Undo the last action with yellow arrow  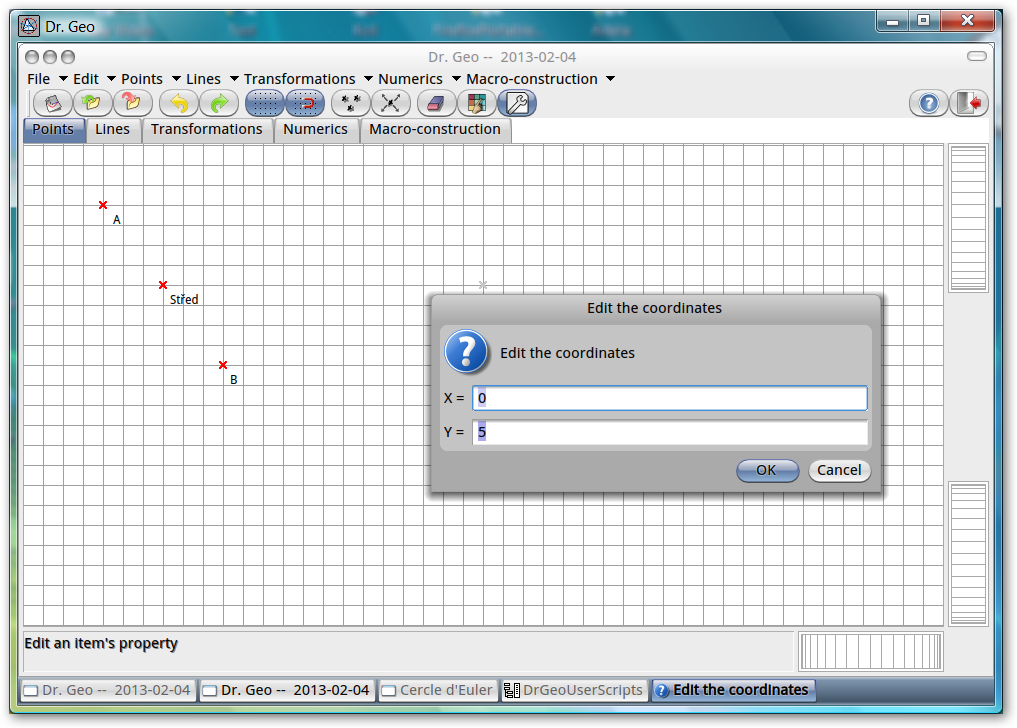pos(179,103)
